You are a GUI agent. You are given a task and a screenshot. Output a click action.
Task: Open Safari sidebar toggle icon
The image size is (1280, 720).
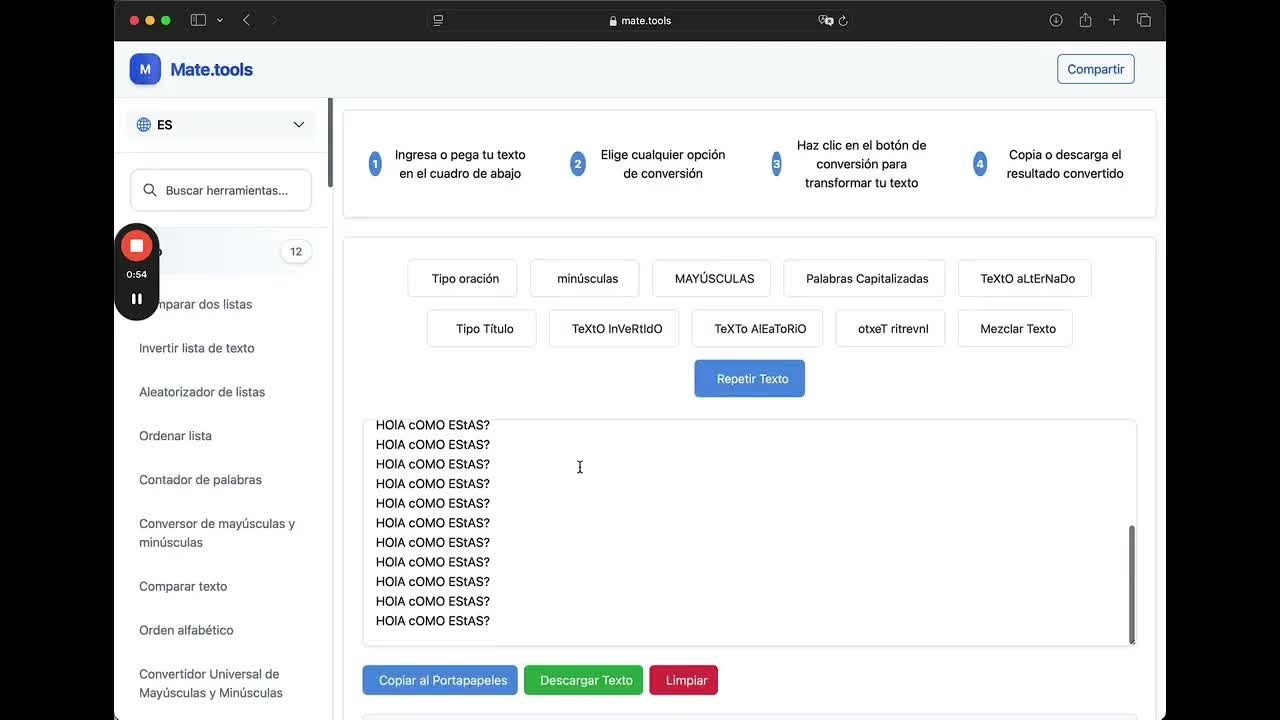(198, 20)
